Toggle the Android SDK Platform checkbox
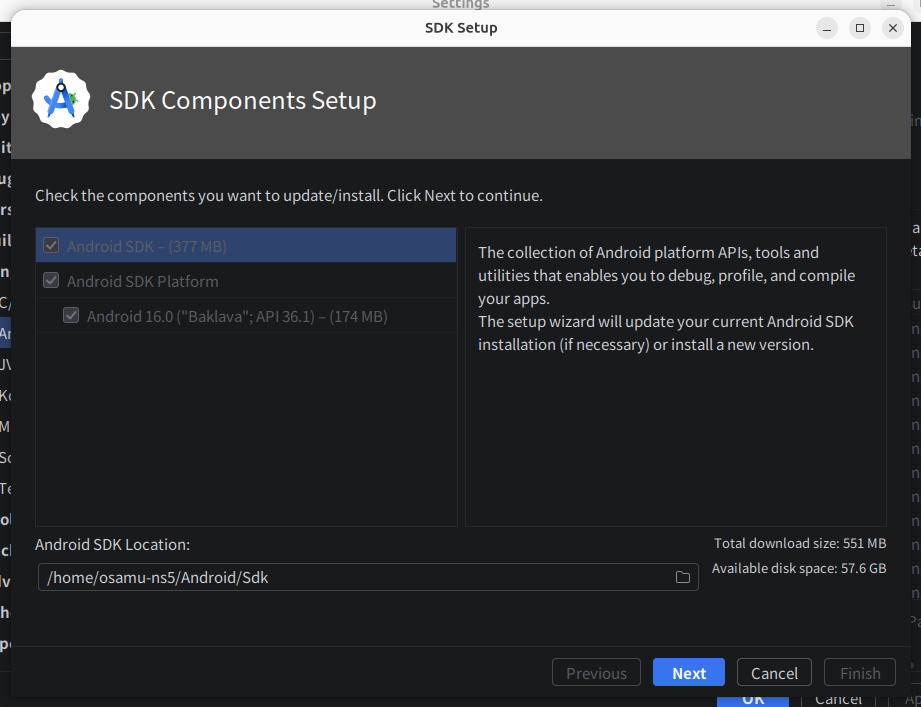 coord(51,281)
